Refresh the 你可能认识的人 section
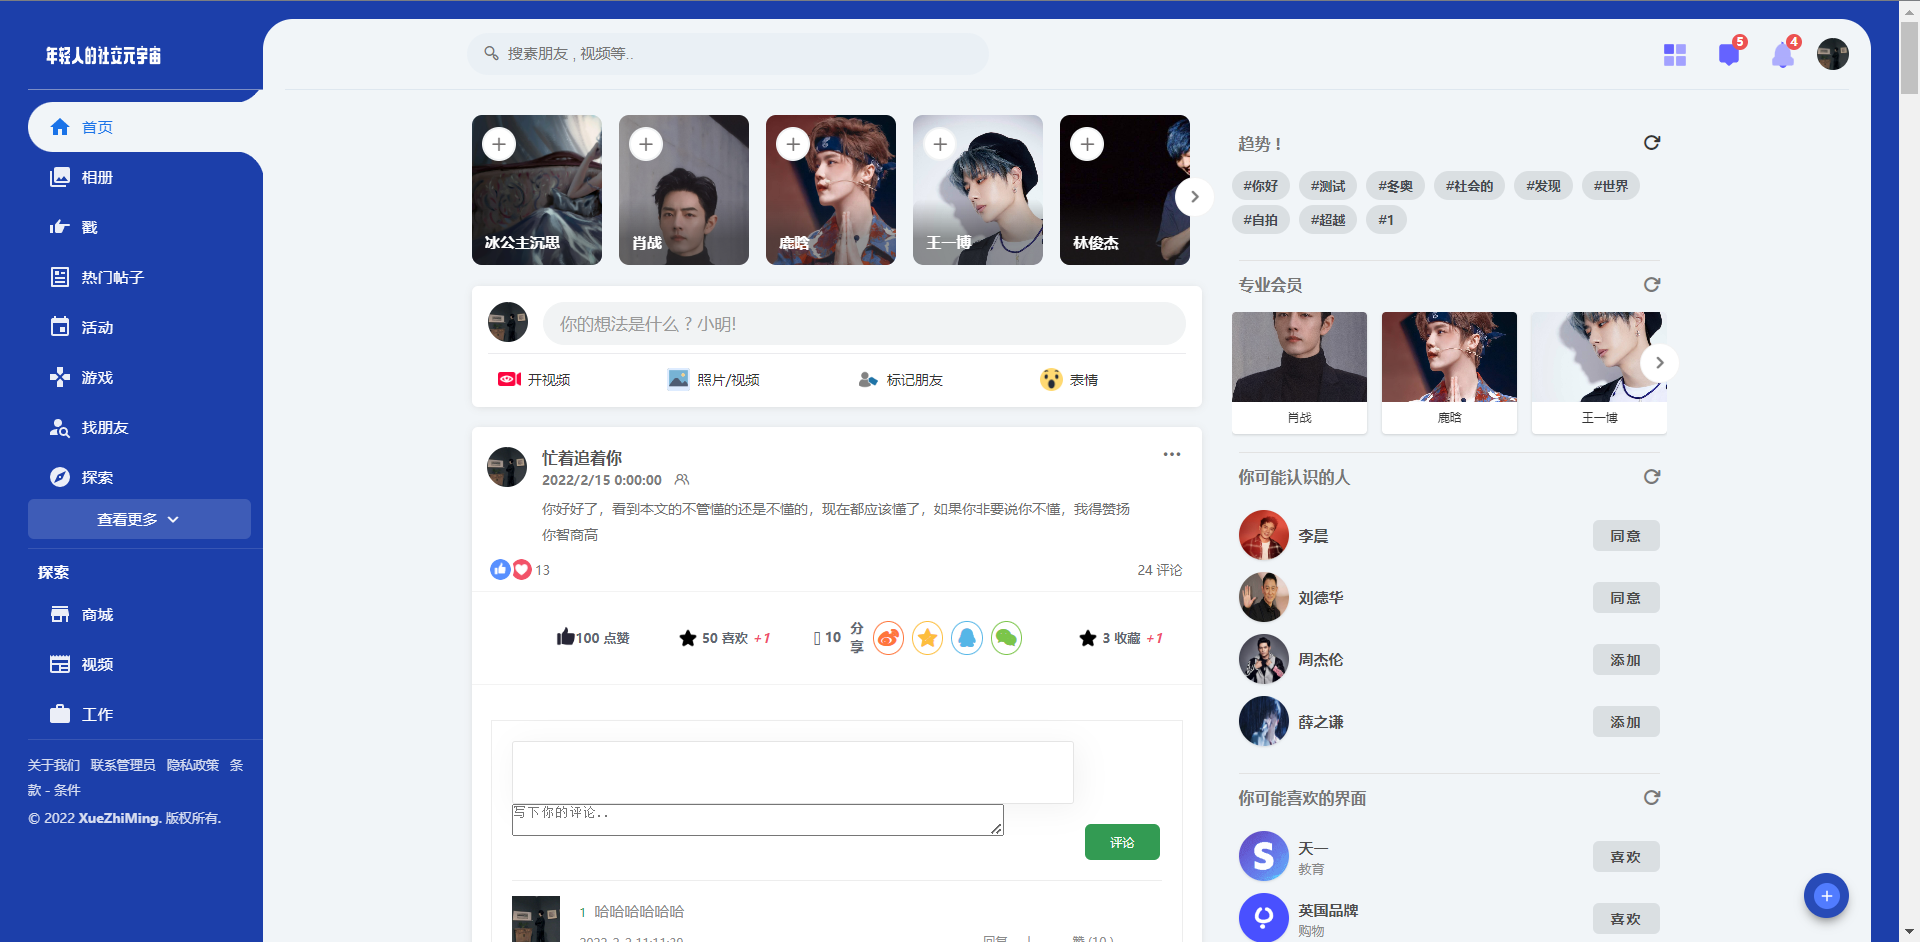 (x=1652, y=477)
